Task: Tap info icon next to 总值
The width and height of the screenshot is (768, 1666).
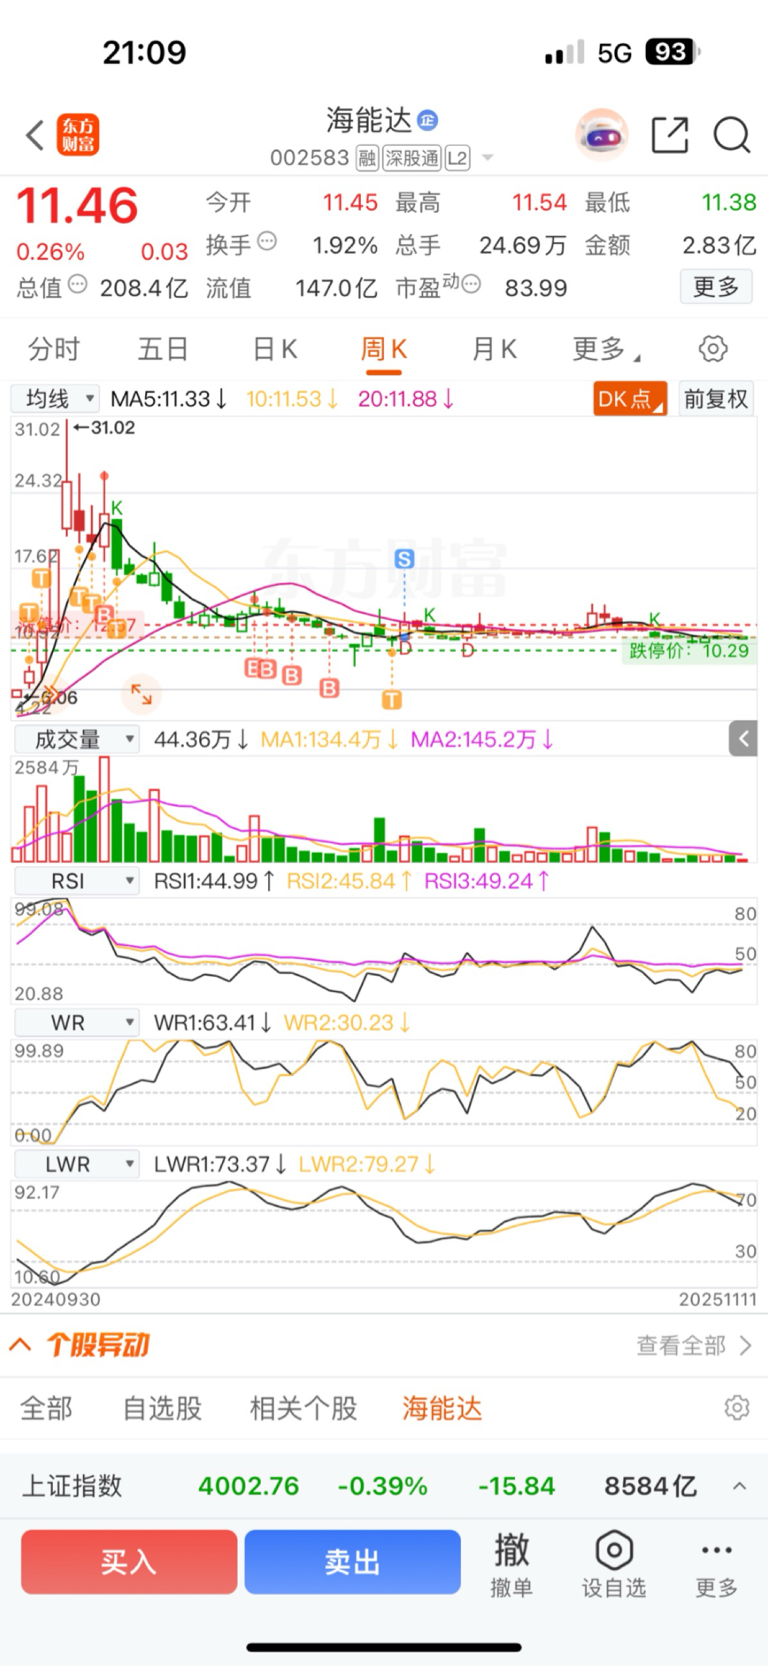Action: pyautogui.click(x=77, y=284)
